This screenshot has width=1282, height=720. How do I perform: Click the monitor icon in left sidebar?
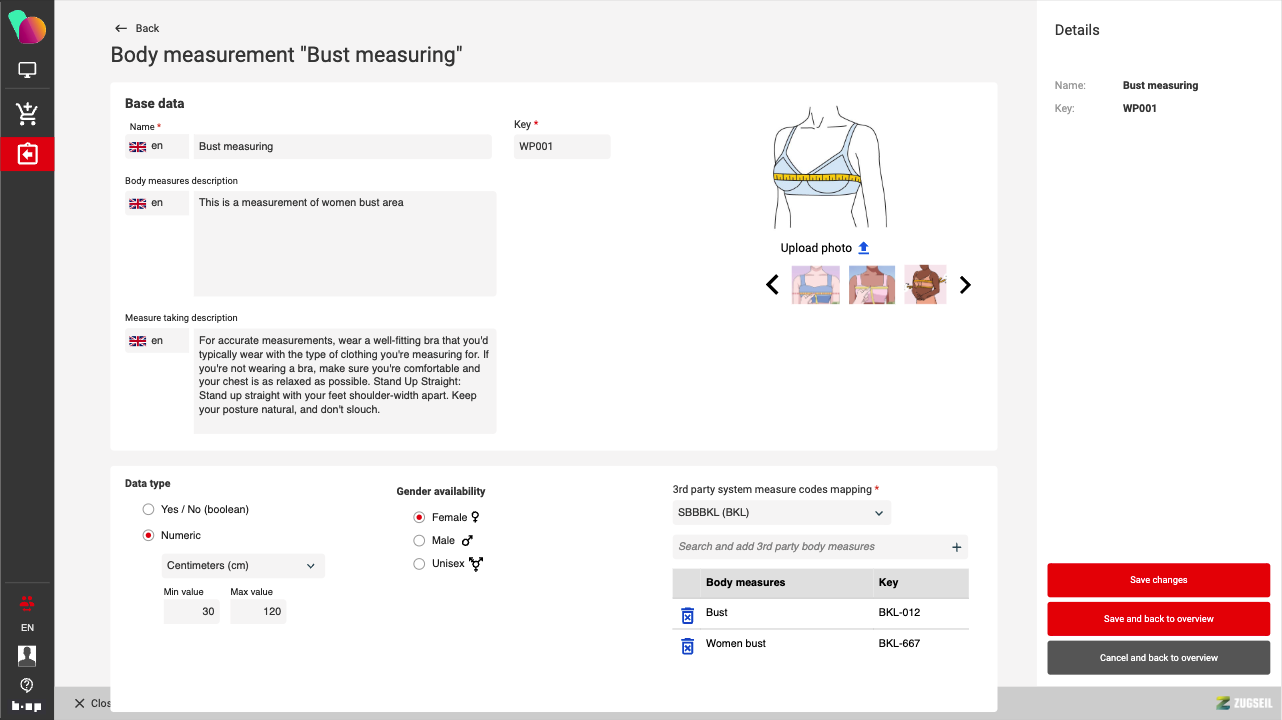(27, 71)
